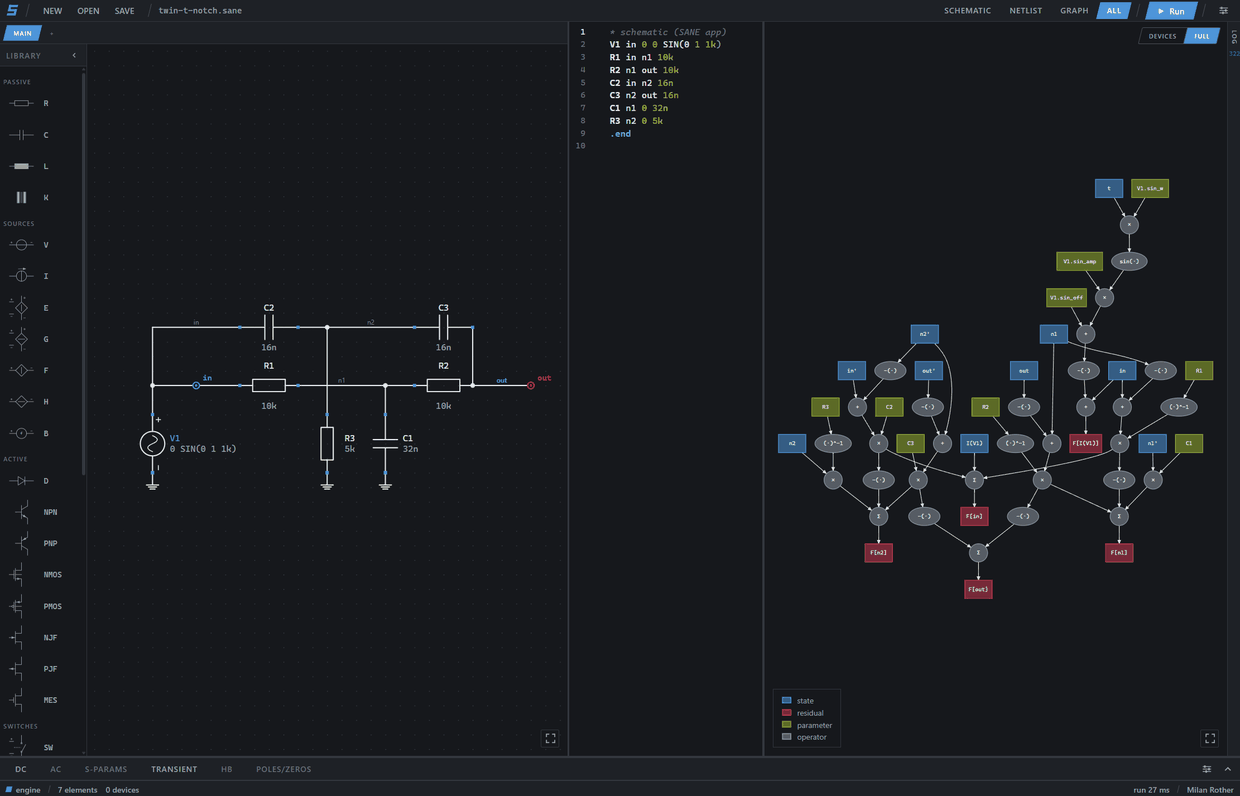
Task: Open the POLES/ZEROS analysis tab
Action: pos(283,769)
